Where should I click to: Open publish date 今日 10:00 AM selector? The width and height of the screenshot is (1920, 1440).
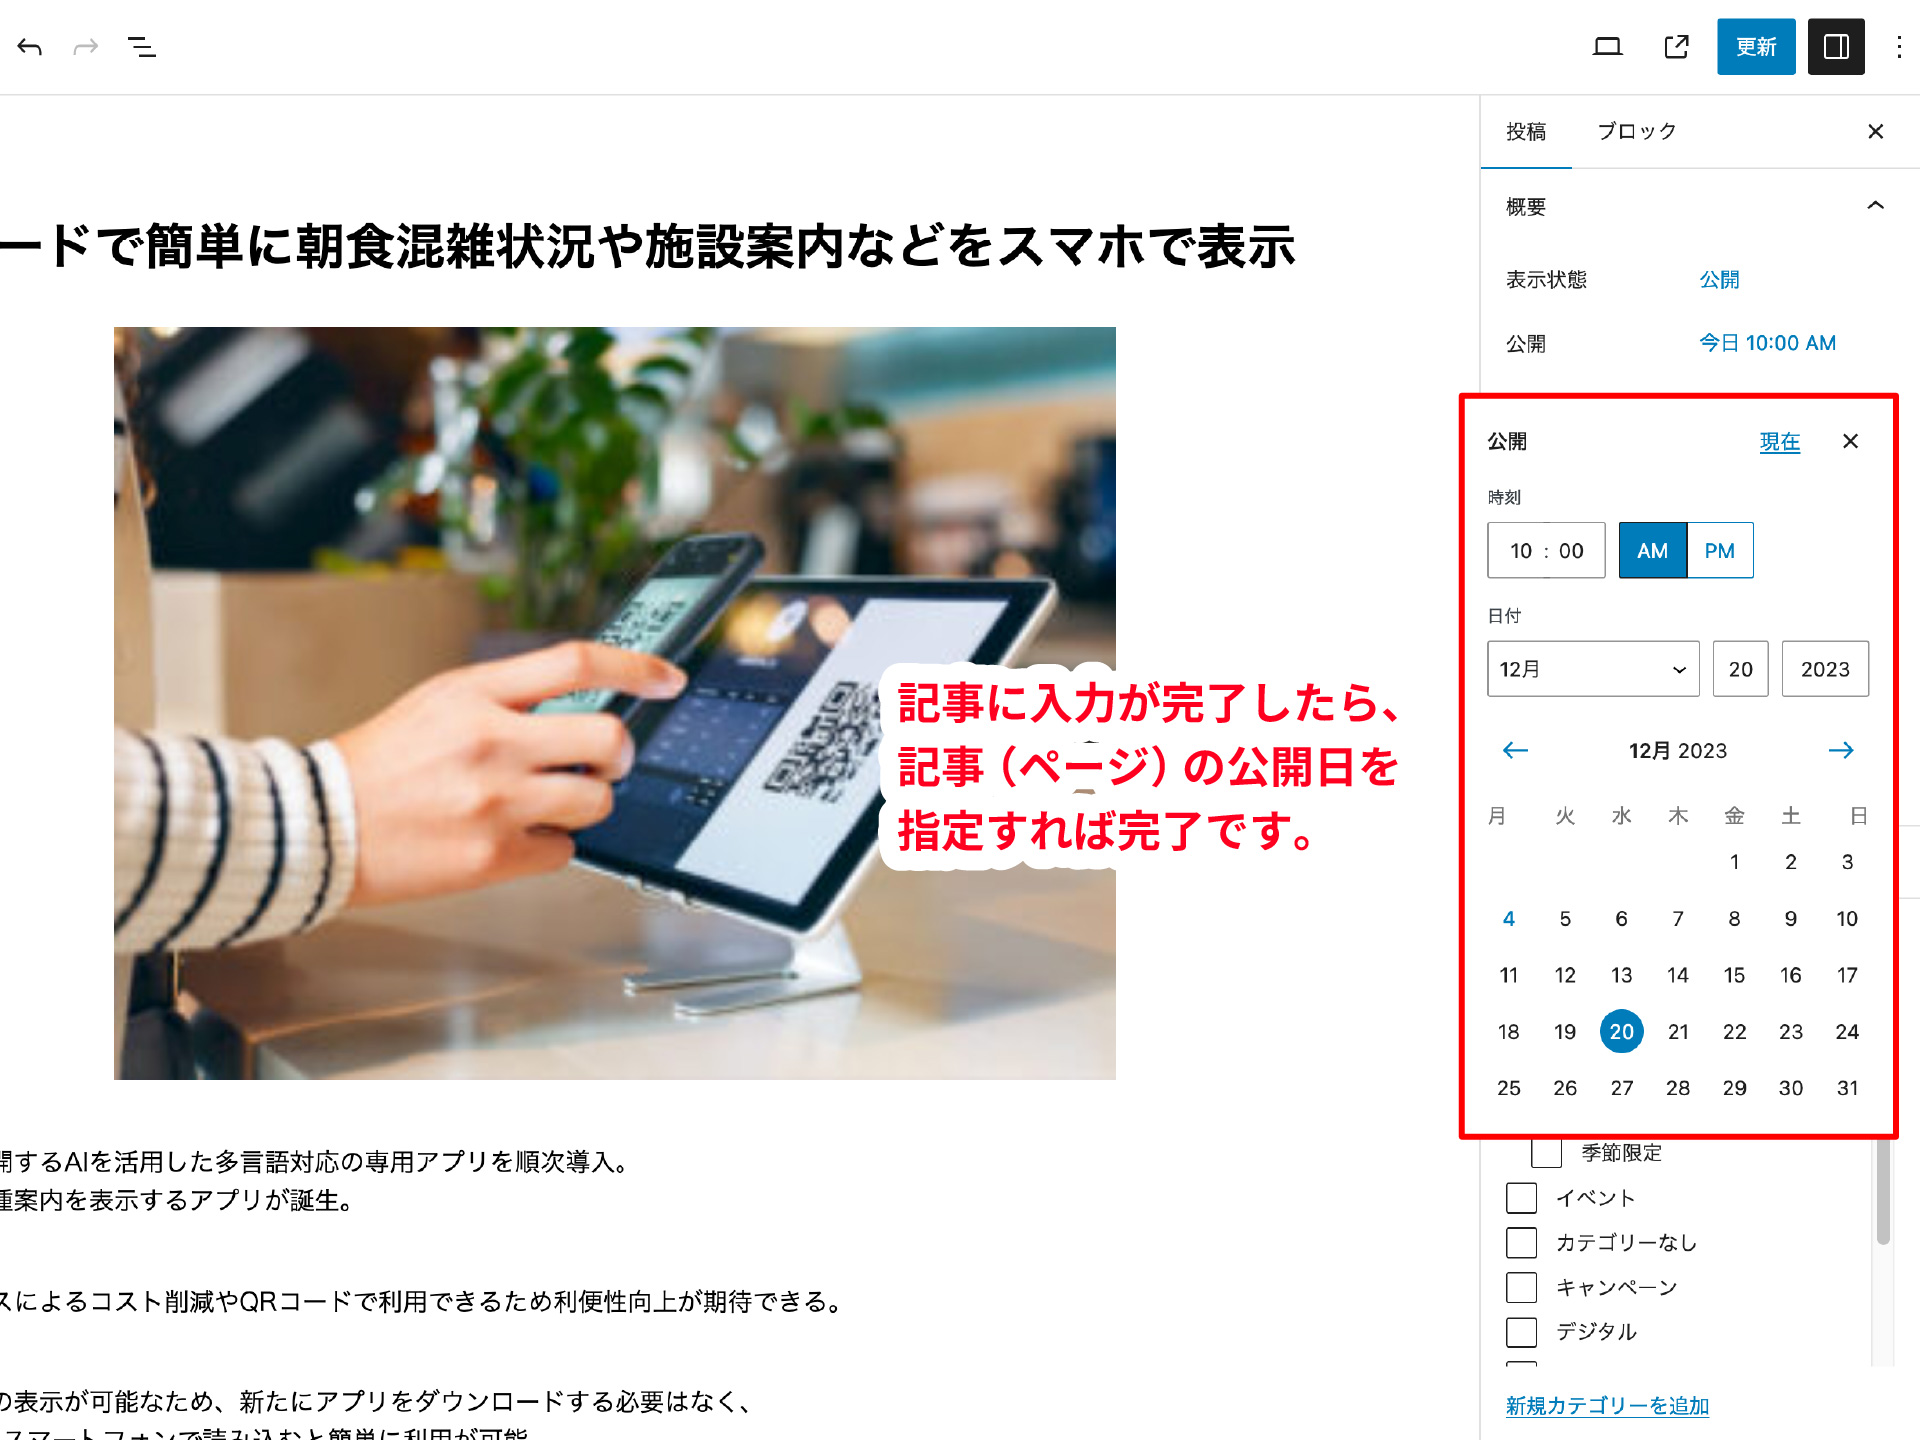coord(1767,343)
